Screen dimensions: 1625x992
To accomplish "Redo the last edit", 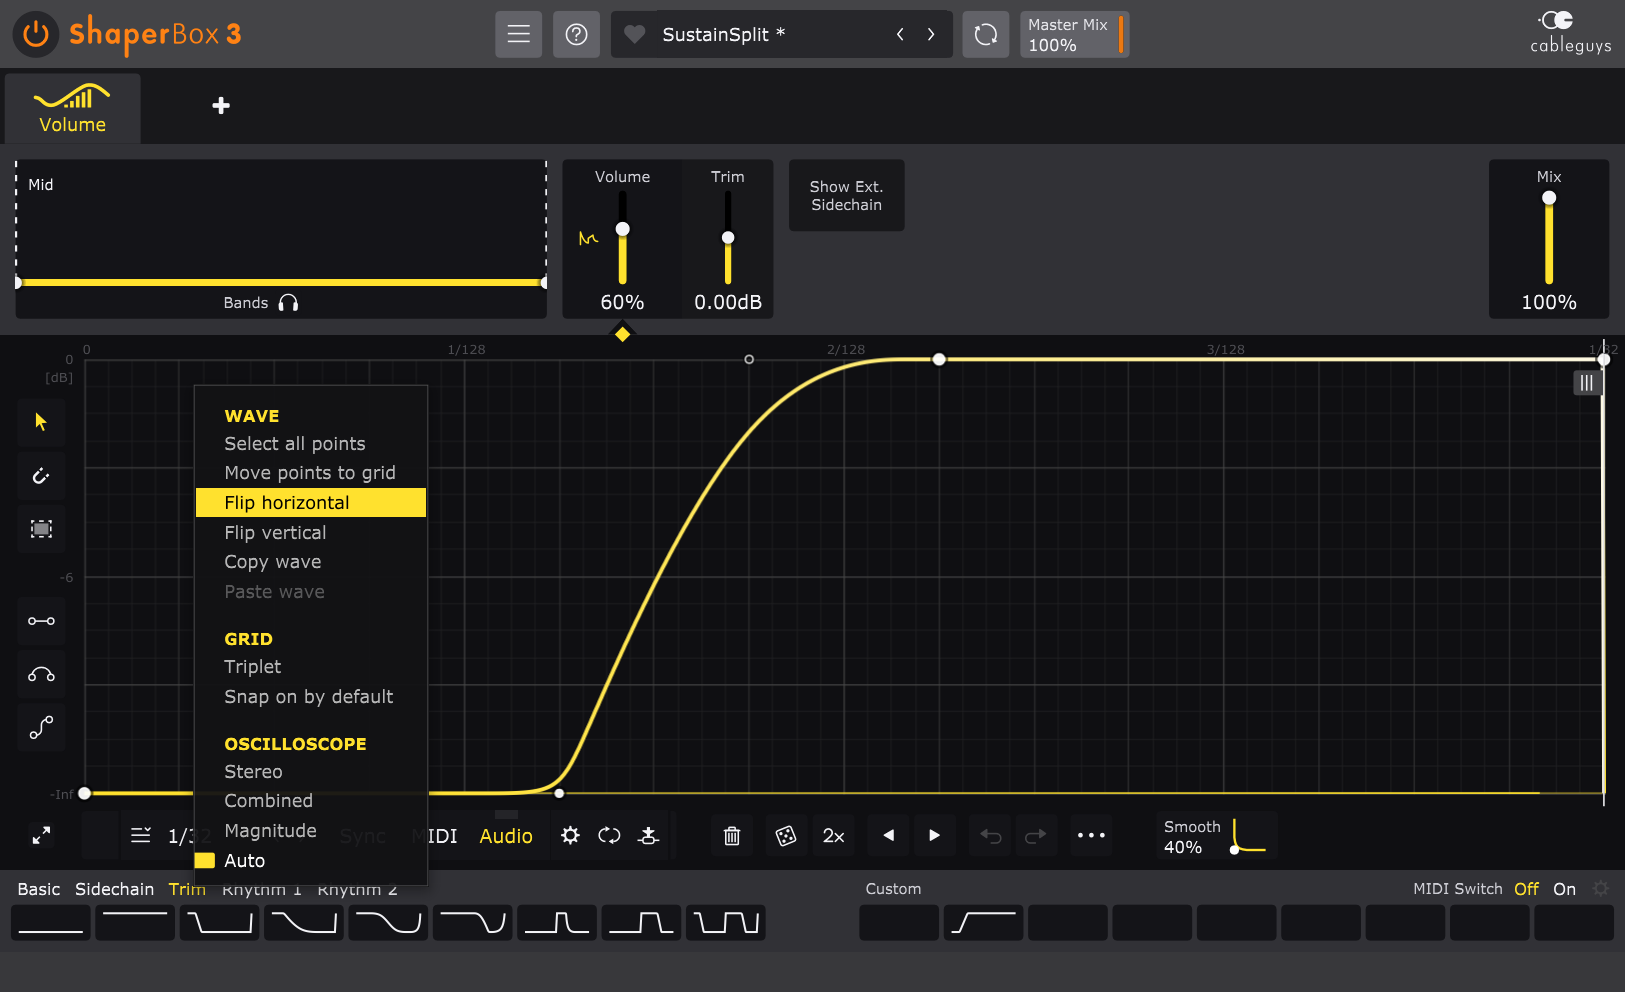I will point(1035,836).
